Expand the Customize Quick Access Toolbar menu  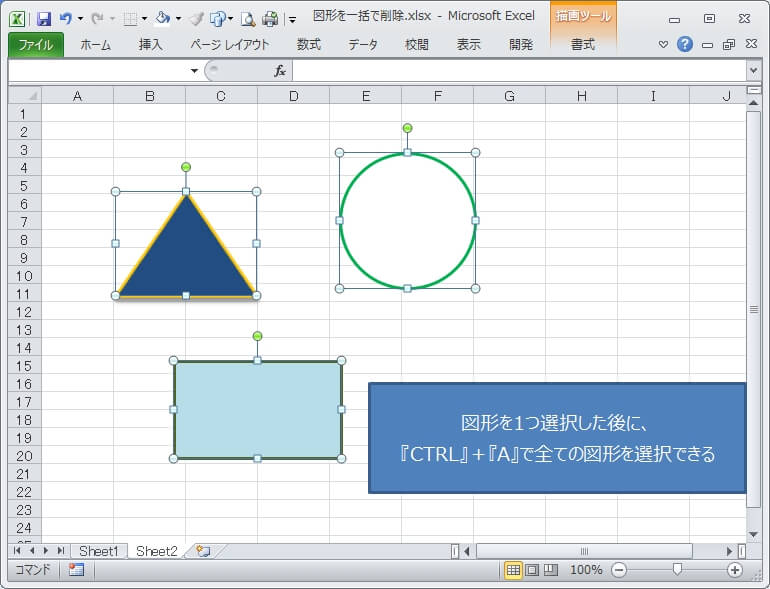[x=292, y=19]
